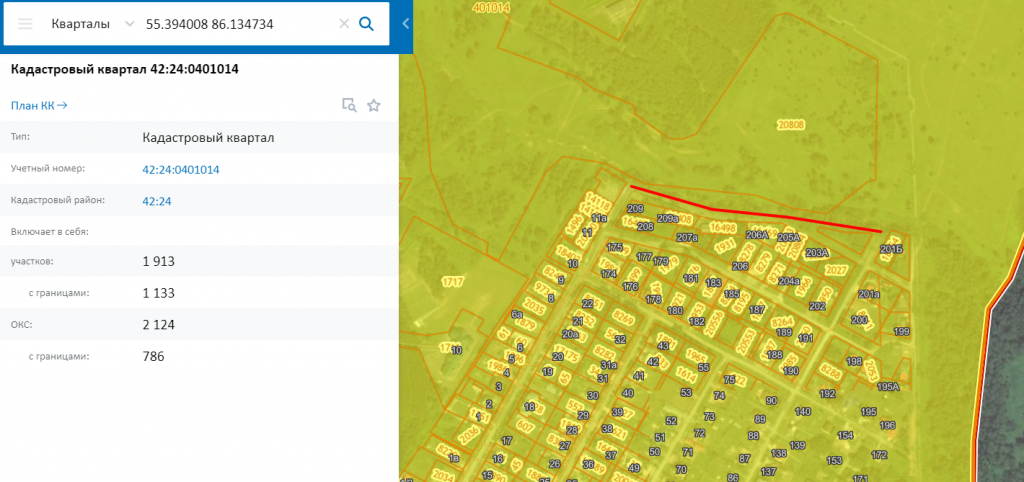Click parcel label 2027 on the map

pos(837,270)
